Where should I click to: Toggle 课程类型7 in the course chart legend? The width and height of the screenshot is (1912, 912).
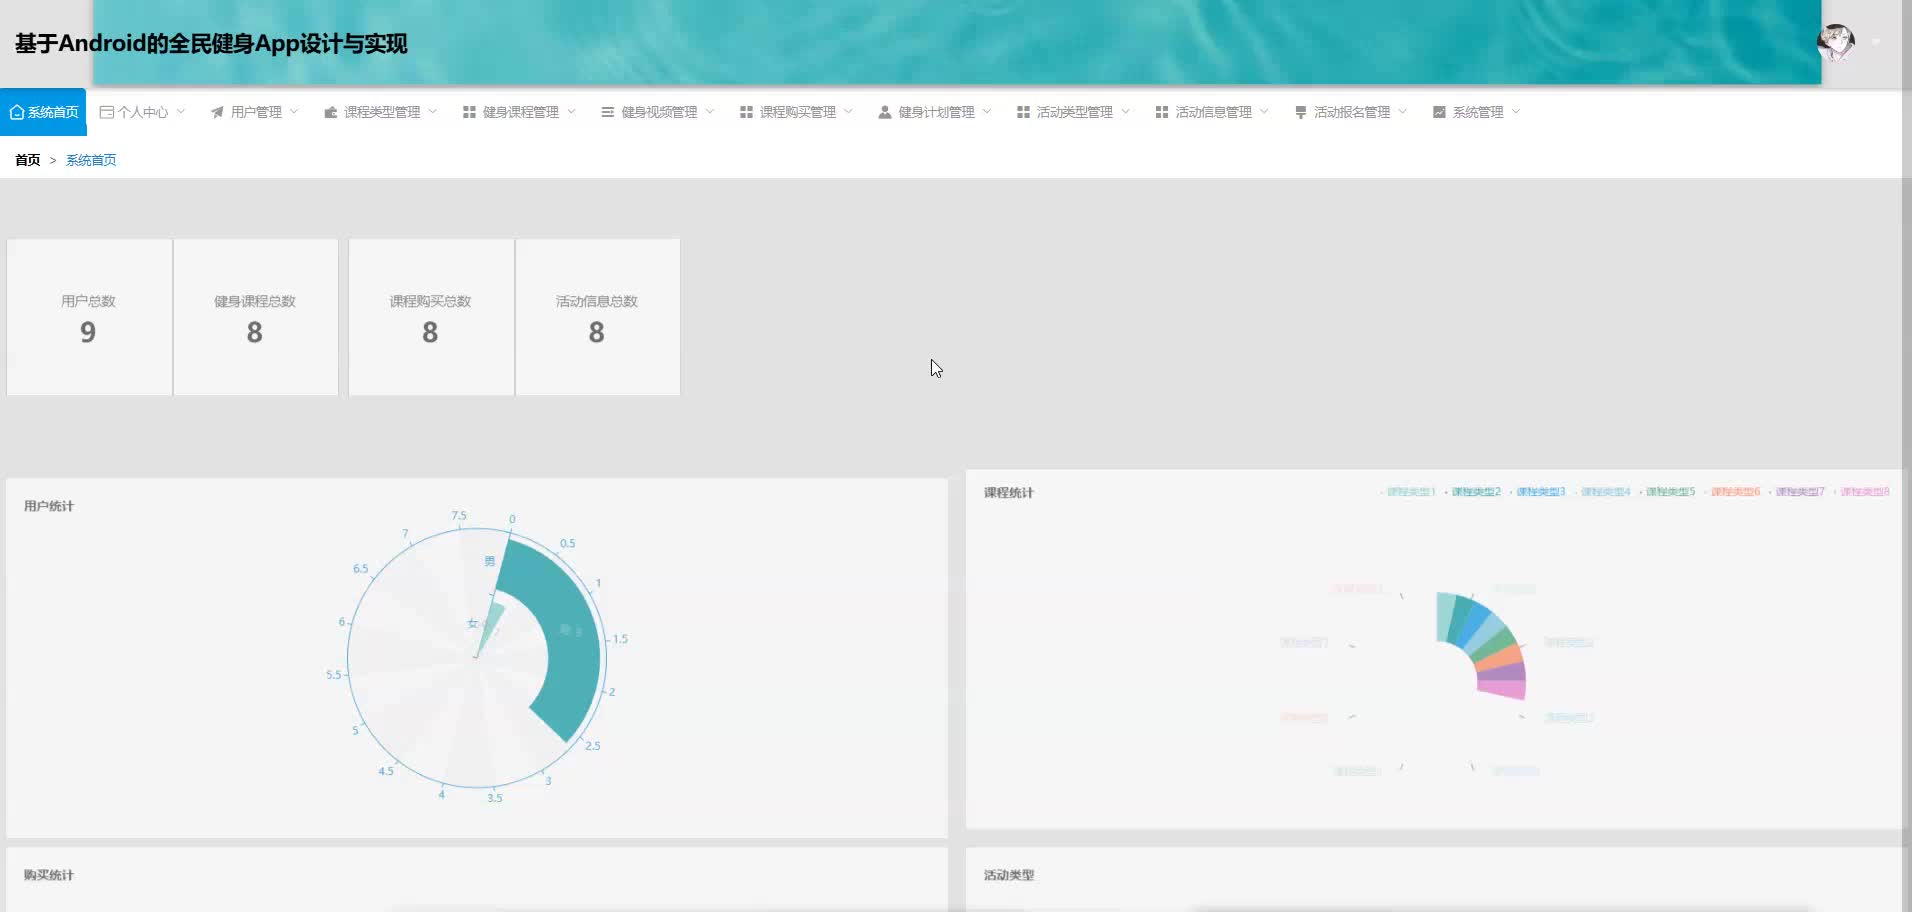[x=1797, y=492]
